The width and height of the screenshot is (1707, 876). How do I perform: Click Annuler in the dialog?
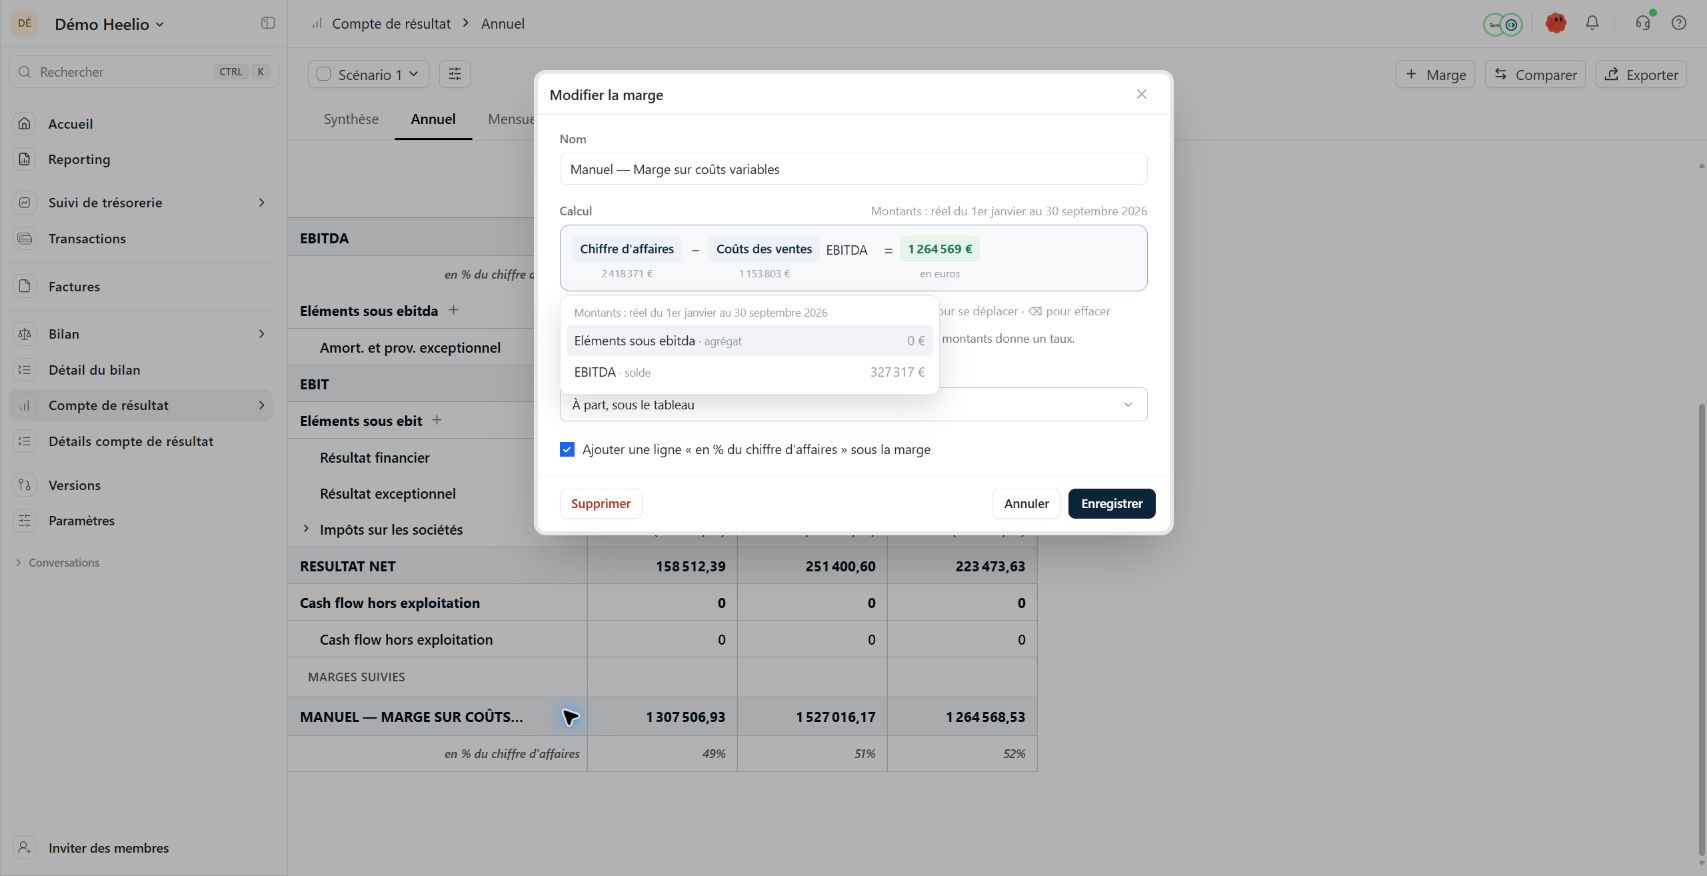[x=1026, y=503]
